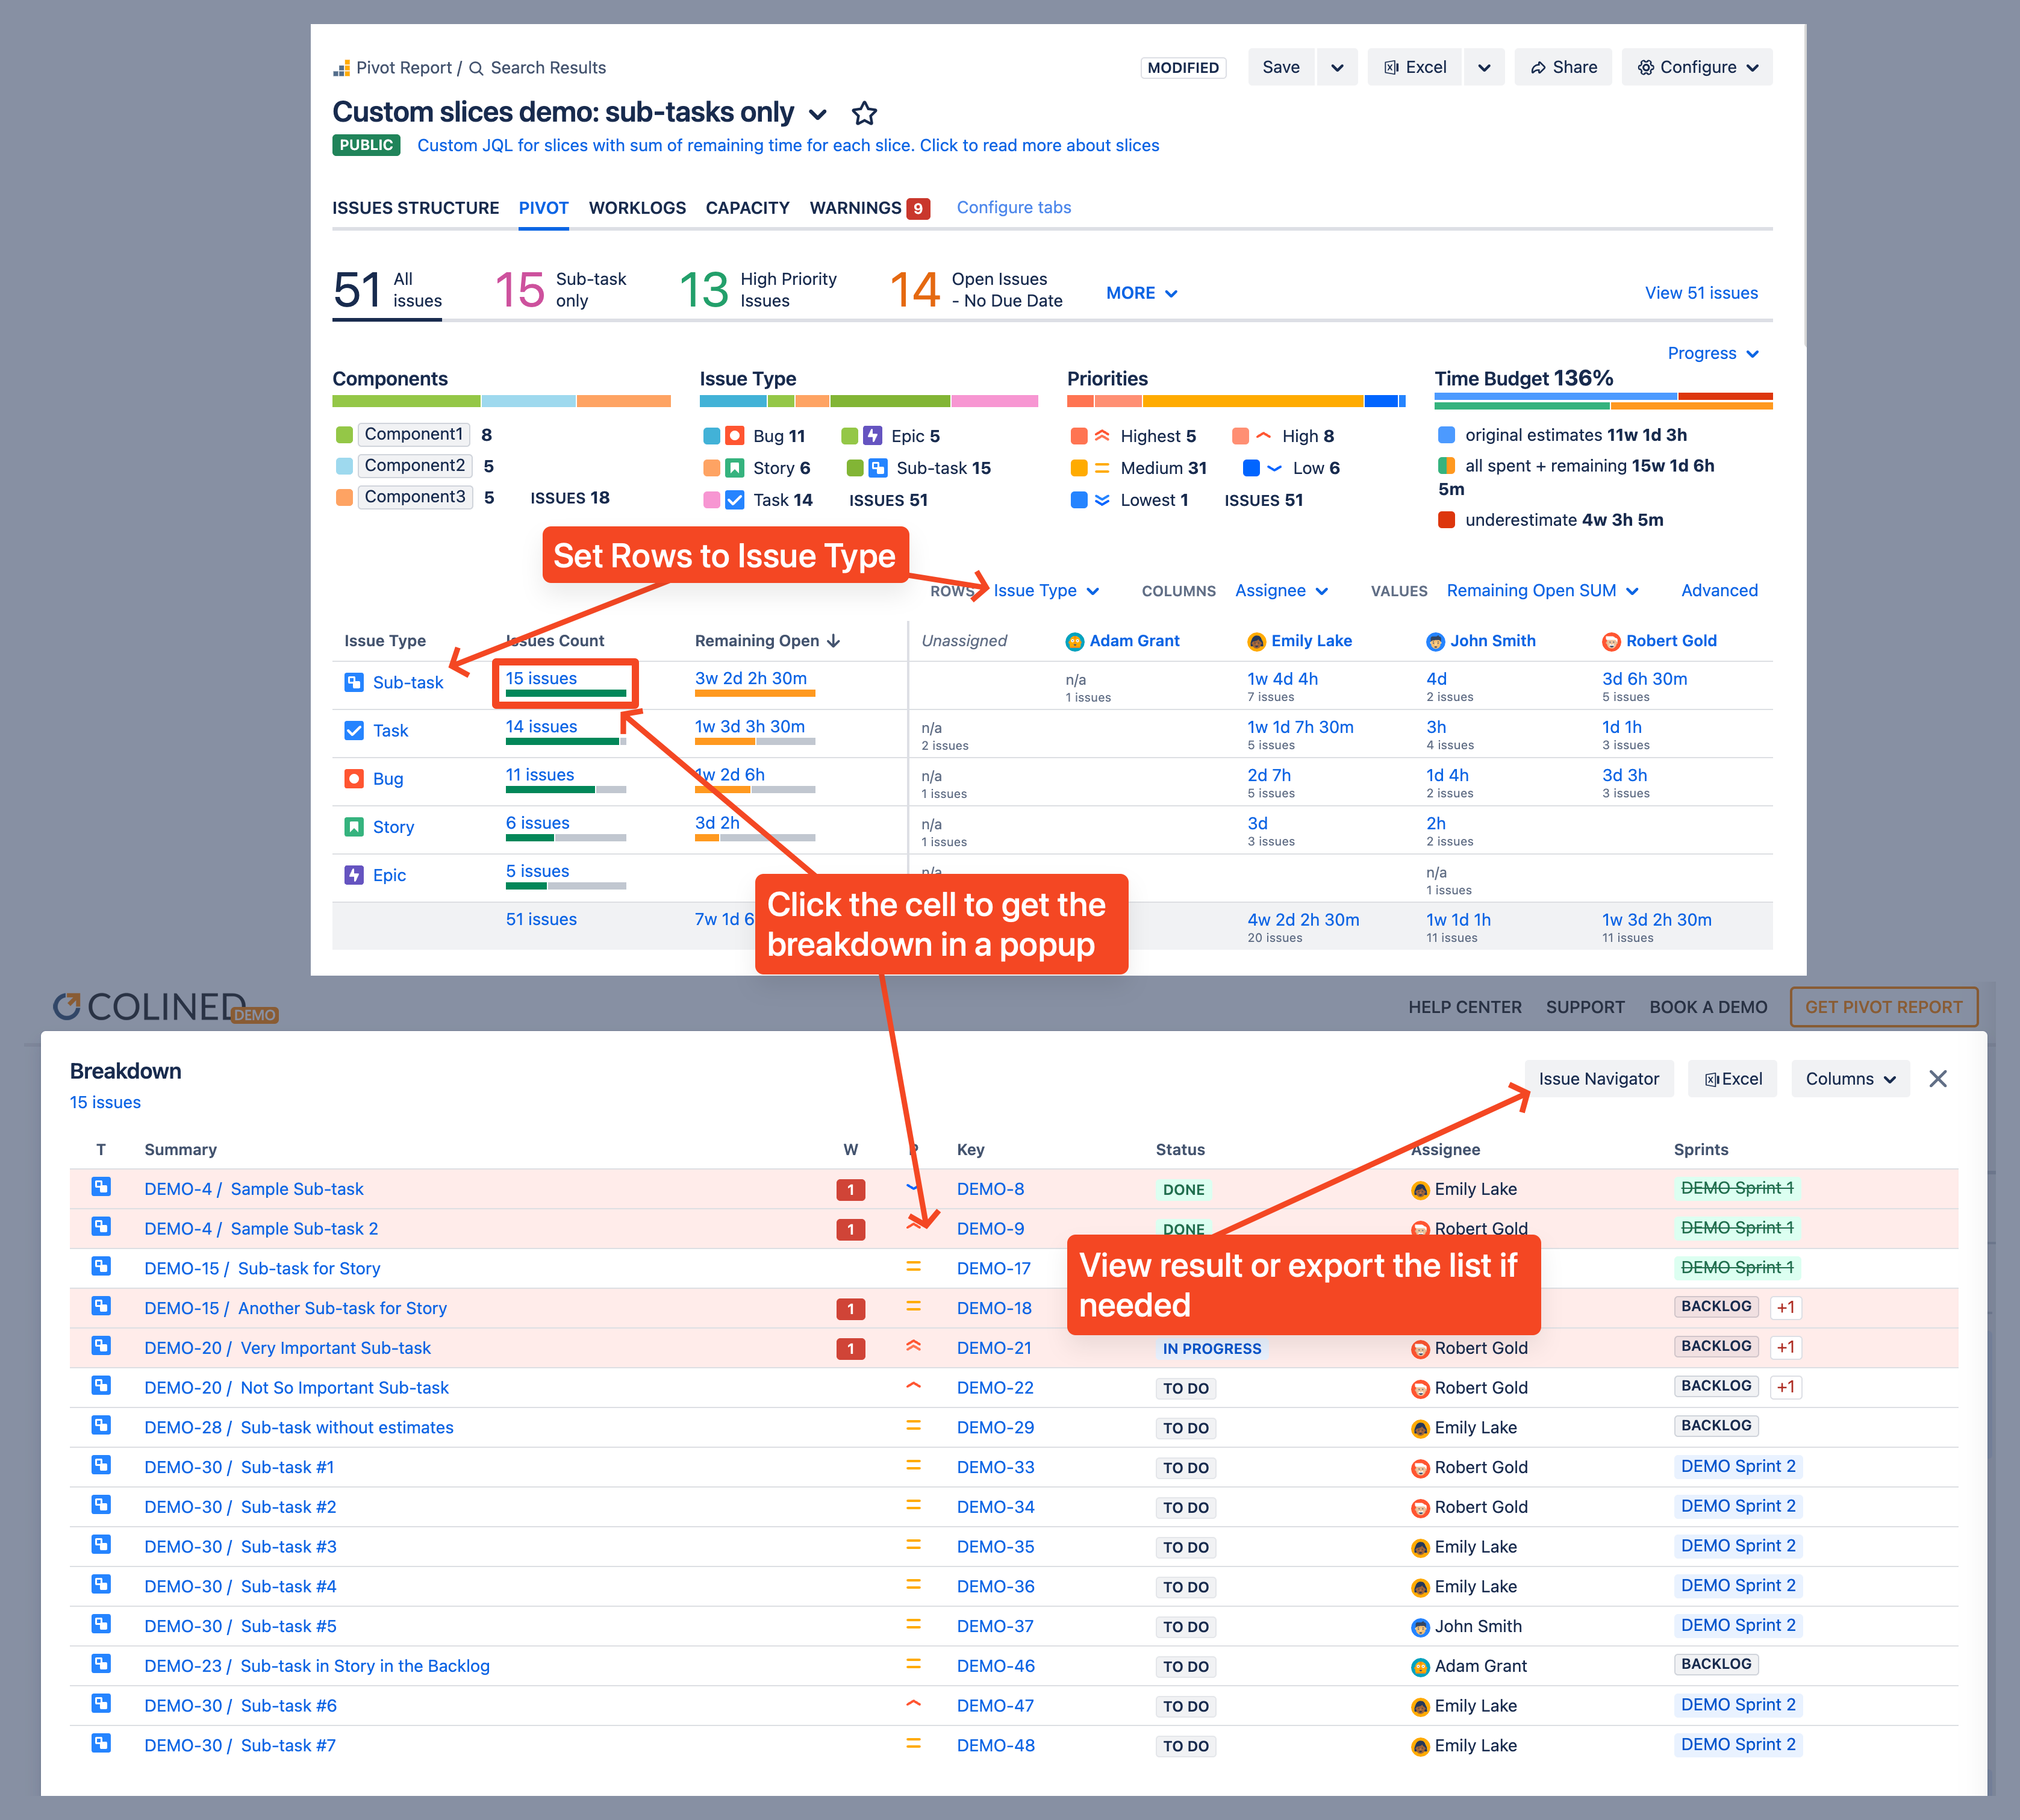Open the MORE metrics dropdown
This screenshot has height=1820, width=2020.
[1140, 293]
